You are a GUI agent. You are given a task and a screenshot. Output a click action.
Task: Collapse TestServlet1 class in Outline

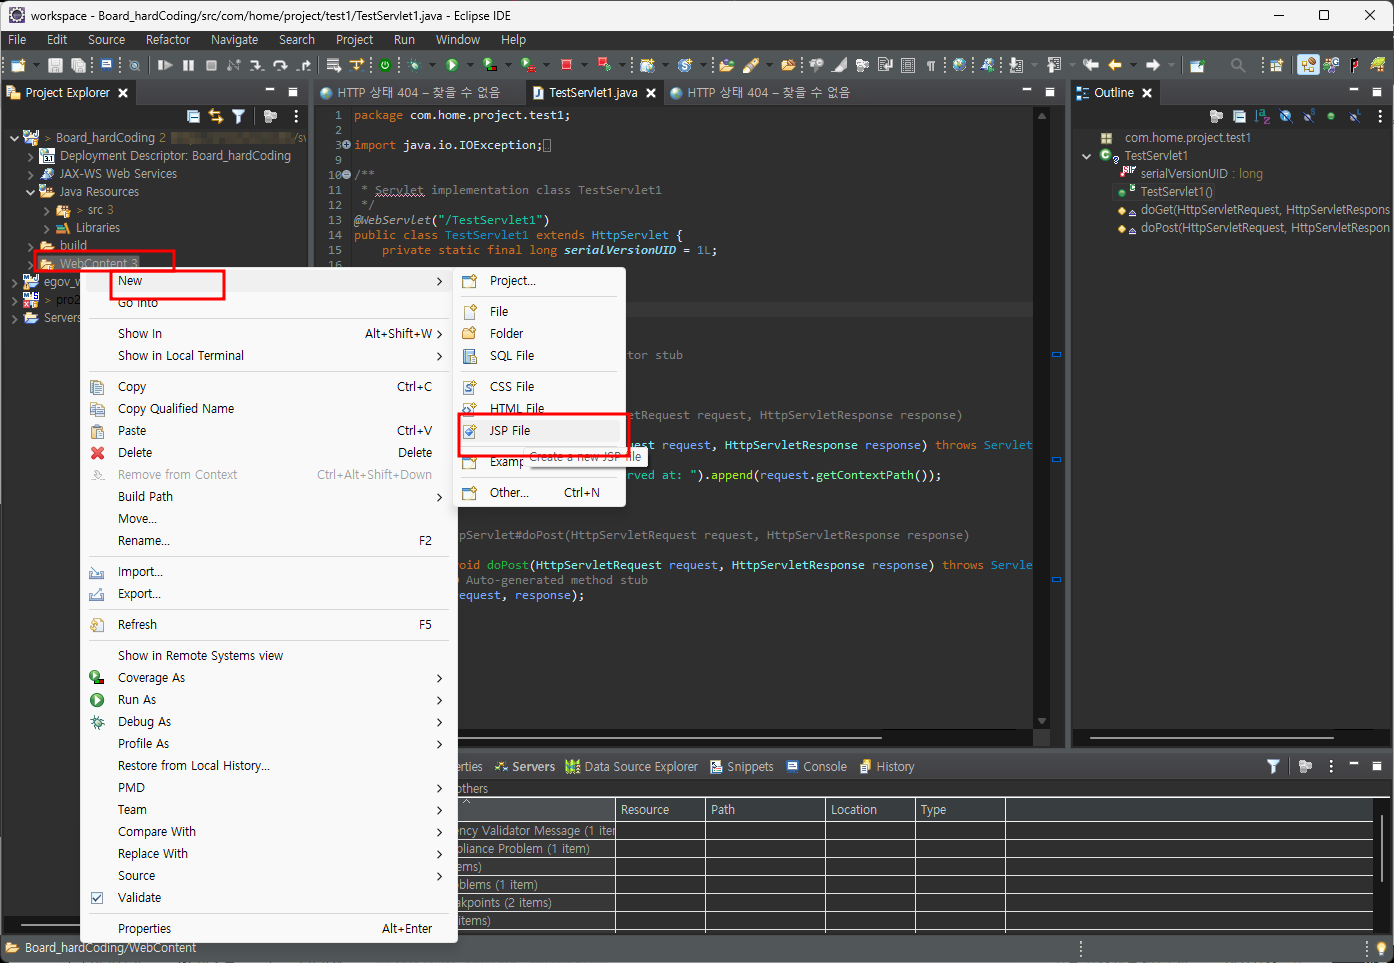1086,156
